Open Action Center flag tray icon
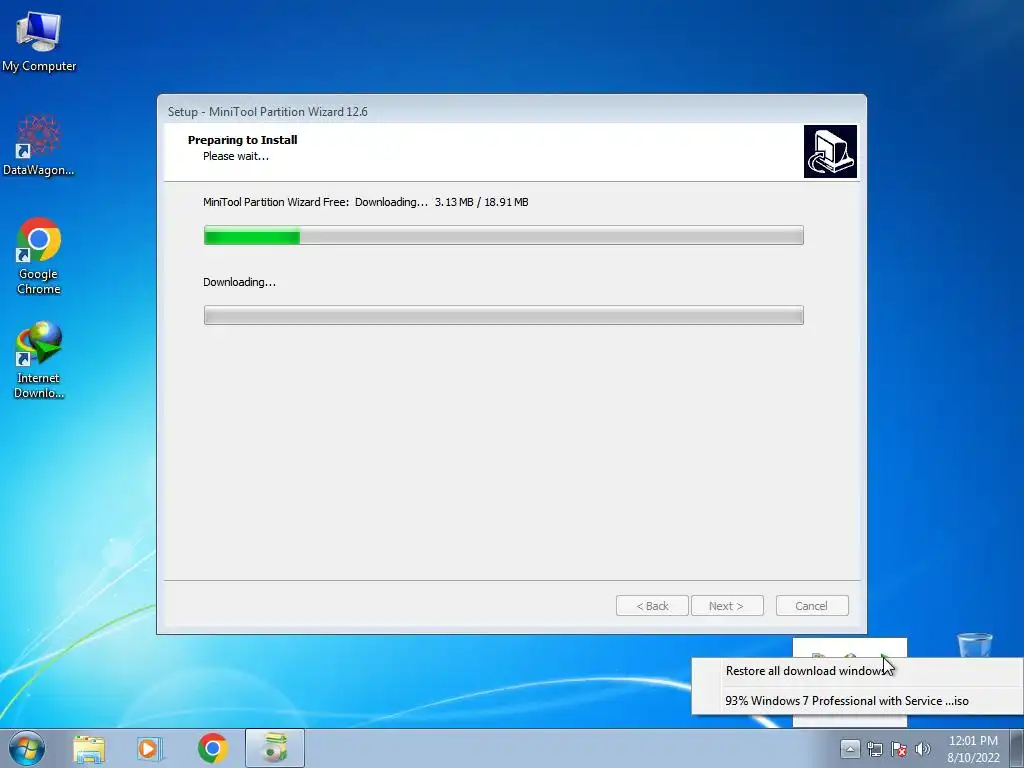 899,749
